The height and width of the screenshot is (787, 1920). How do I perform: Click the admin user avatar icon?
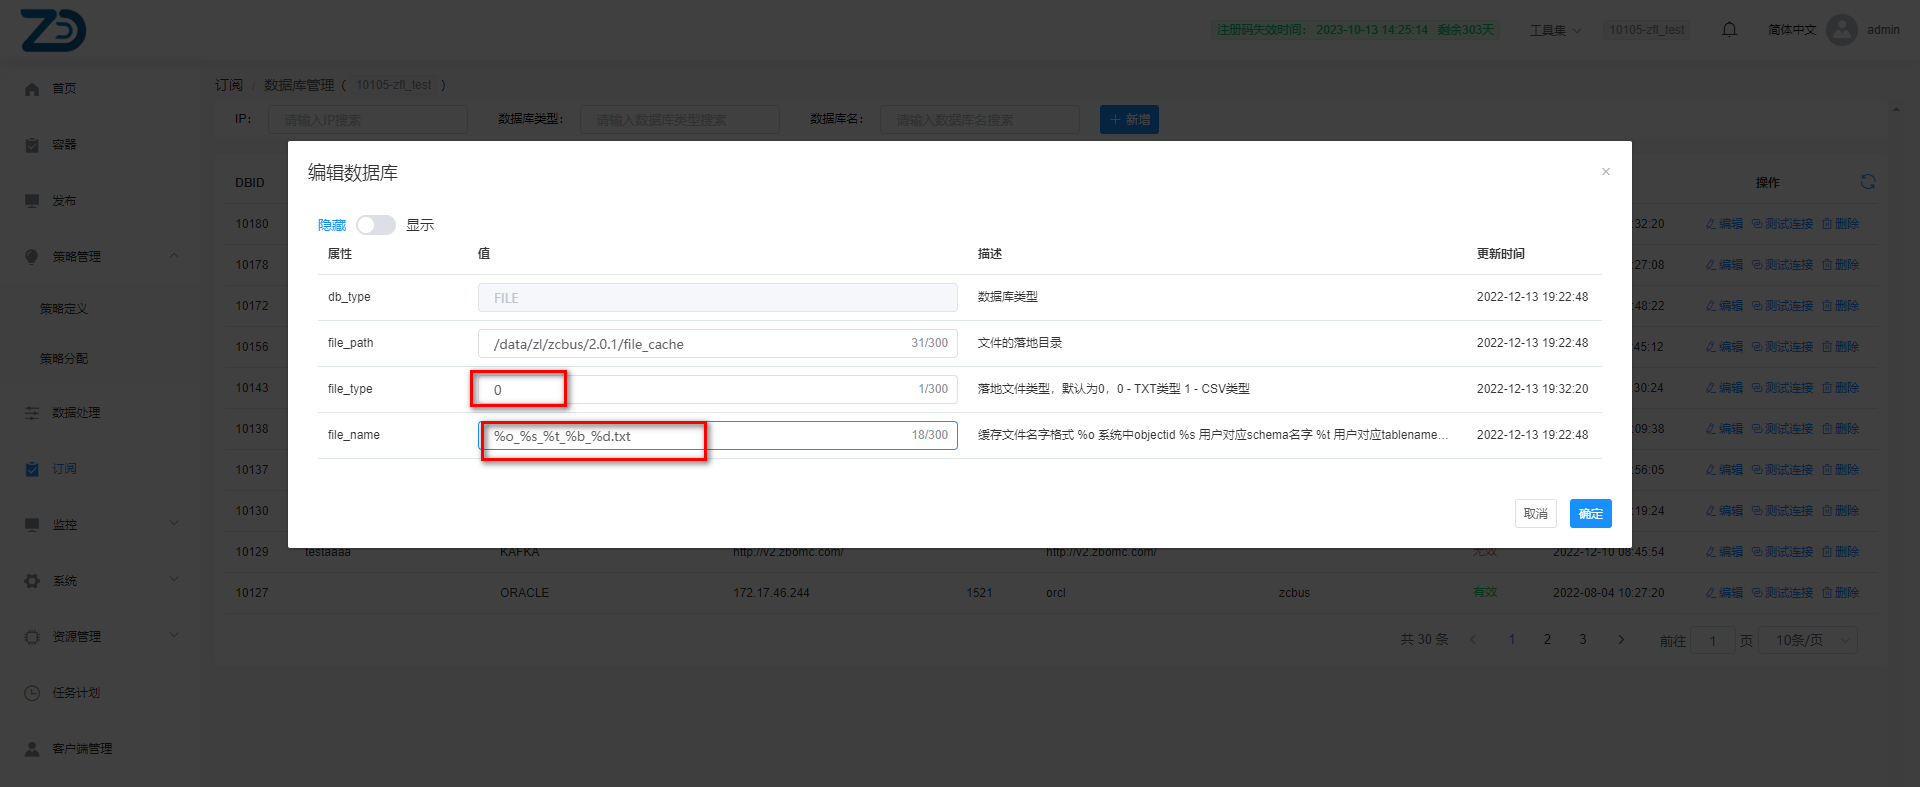1841,30
